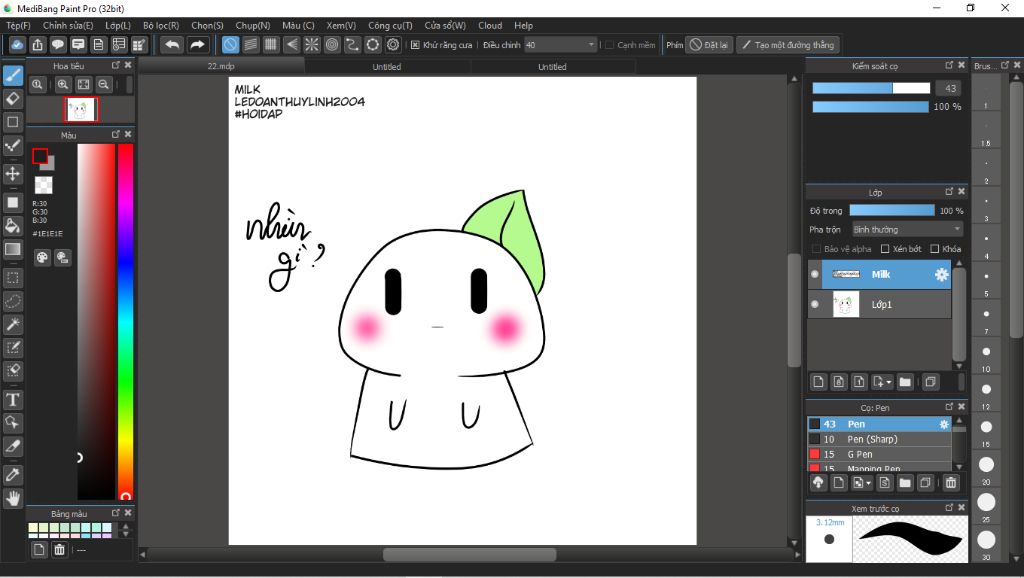Select the G Pen brush
Screen dimensions: 1024x578
pos(879,455)
